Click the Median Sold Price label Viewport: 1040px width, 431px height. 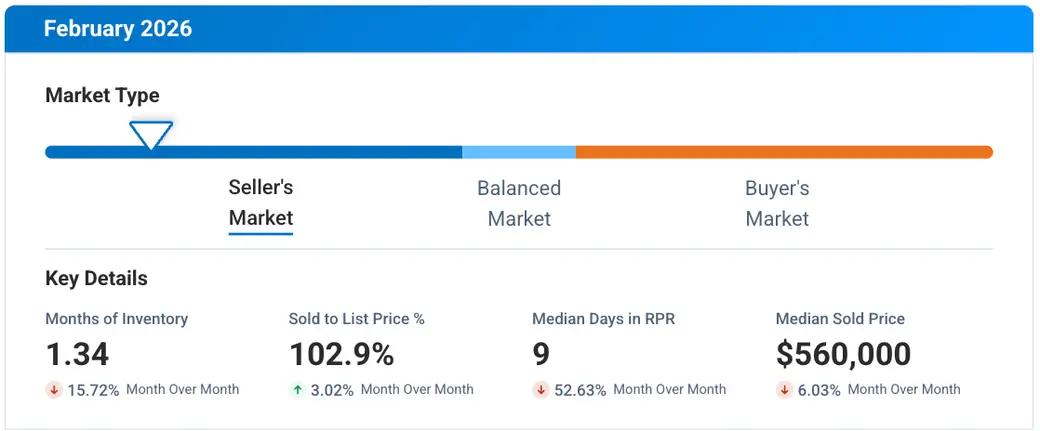click(x=840, y=319)
